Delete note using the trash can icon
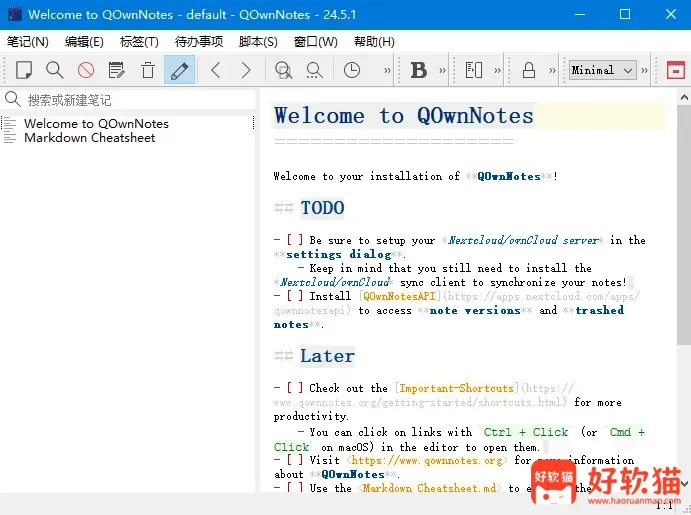This screenshot has height=515, width=691. pos(148,70)
